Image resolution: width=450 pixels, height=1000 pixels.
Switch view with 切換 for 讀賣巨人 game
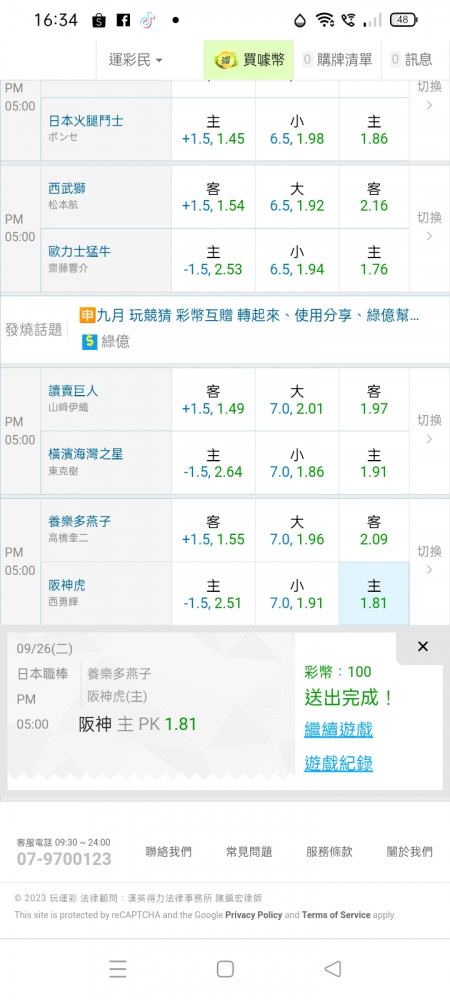[429, 429]
